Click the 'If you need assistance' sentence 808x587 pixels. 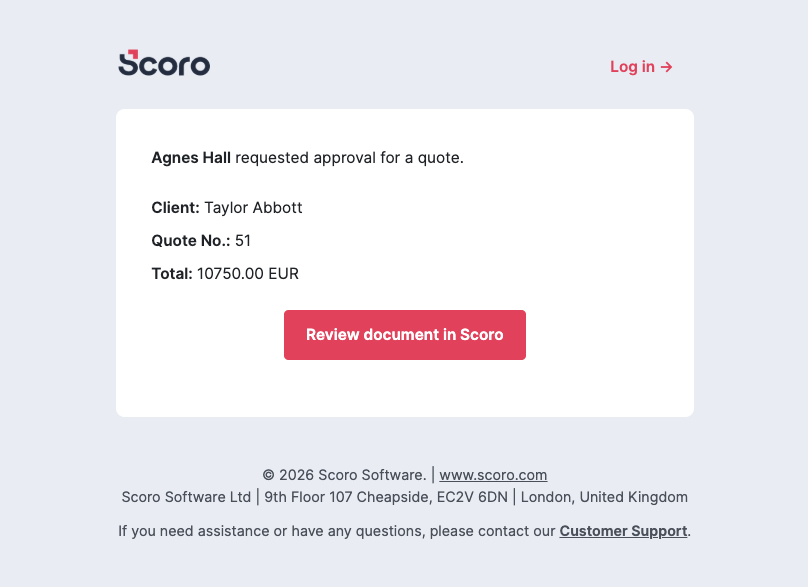[x=336, y=531]
